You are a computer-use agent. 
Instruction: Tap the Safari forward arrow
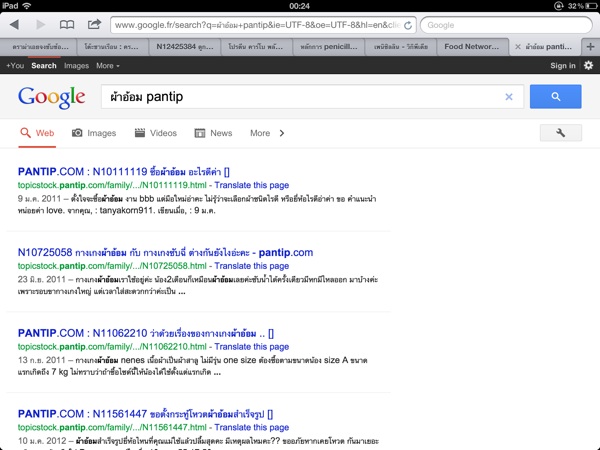(x=41, y=25)
